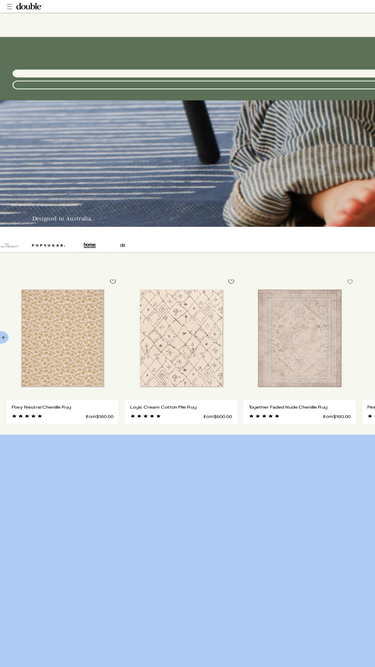Open the Posy Neutral Chenille Rug image
The width and height of the screenshot is (375, 667).
[x=62, y=338]
